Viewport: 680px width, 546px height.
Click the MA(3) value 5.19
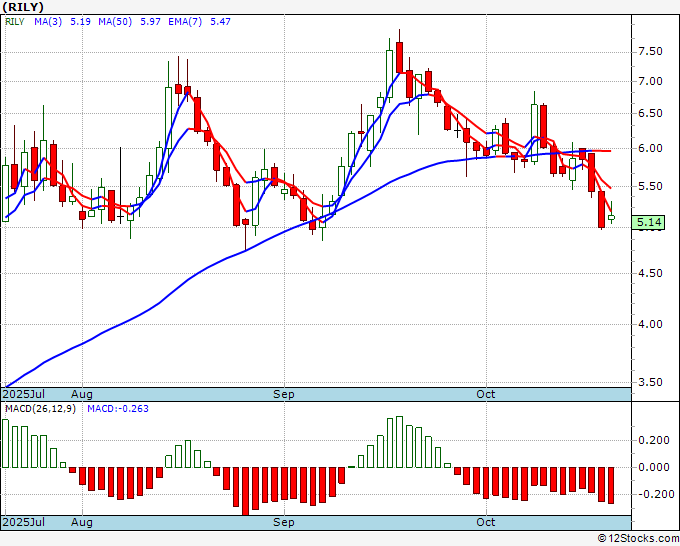click(80, 22)
